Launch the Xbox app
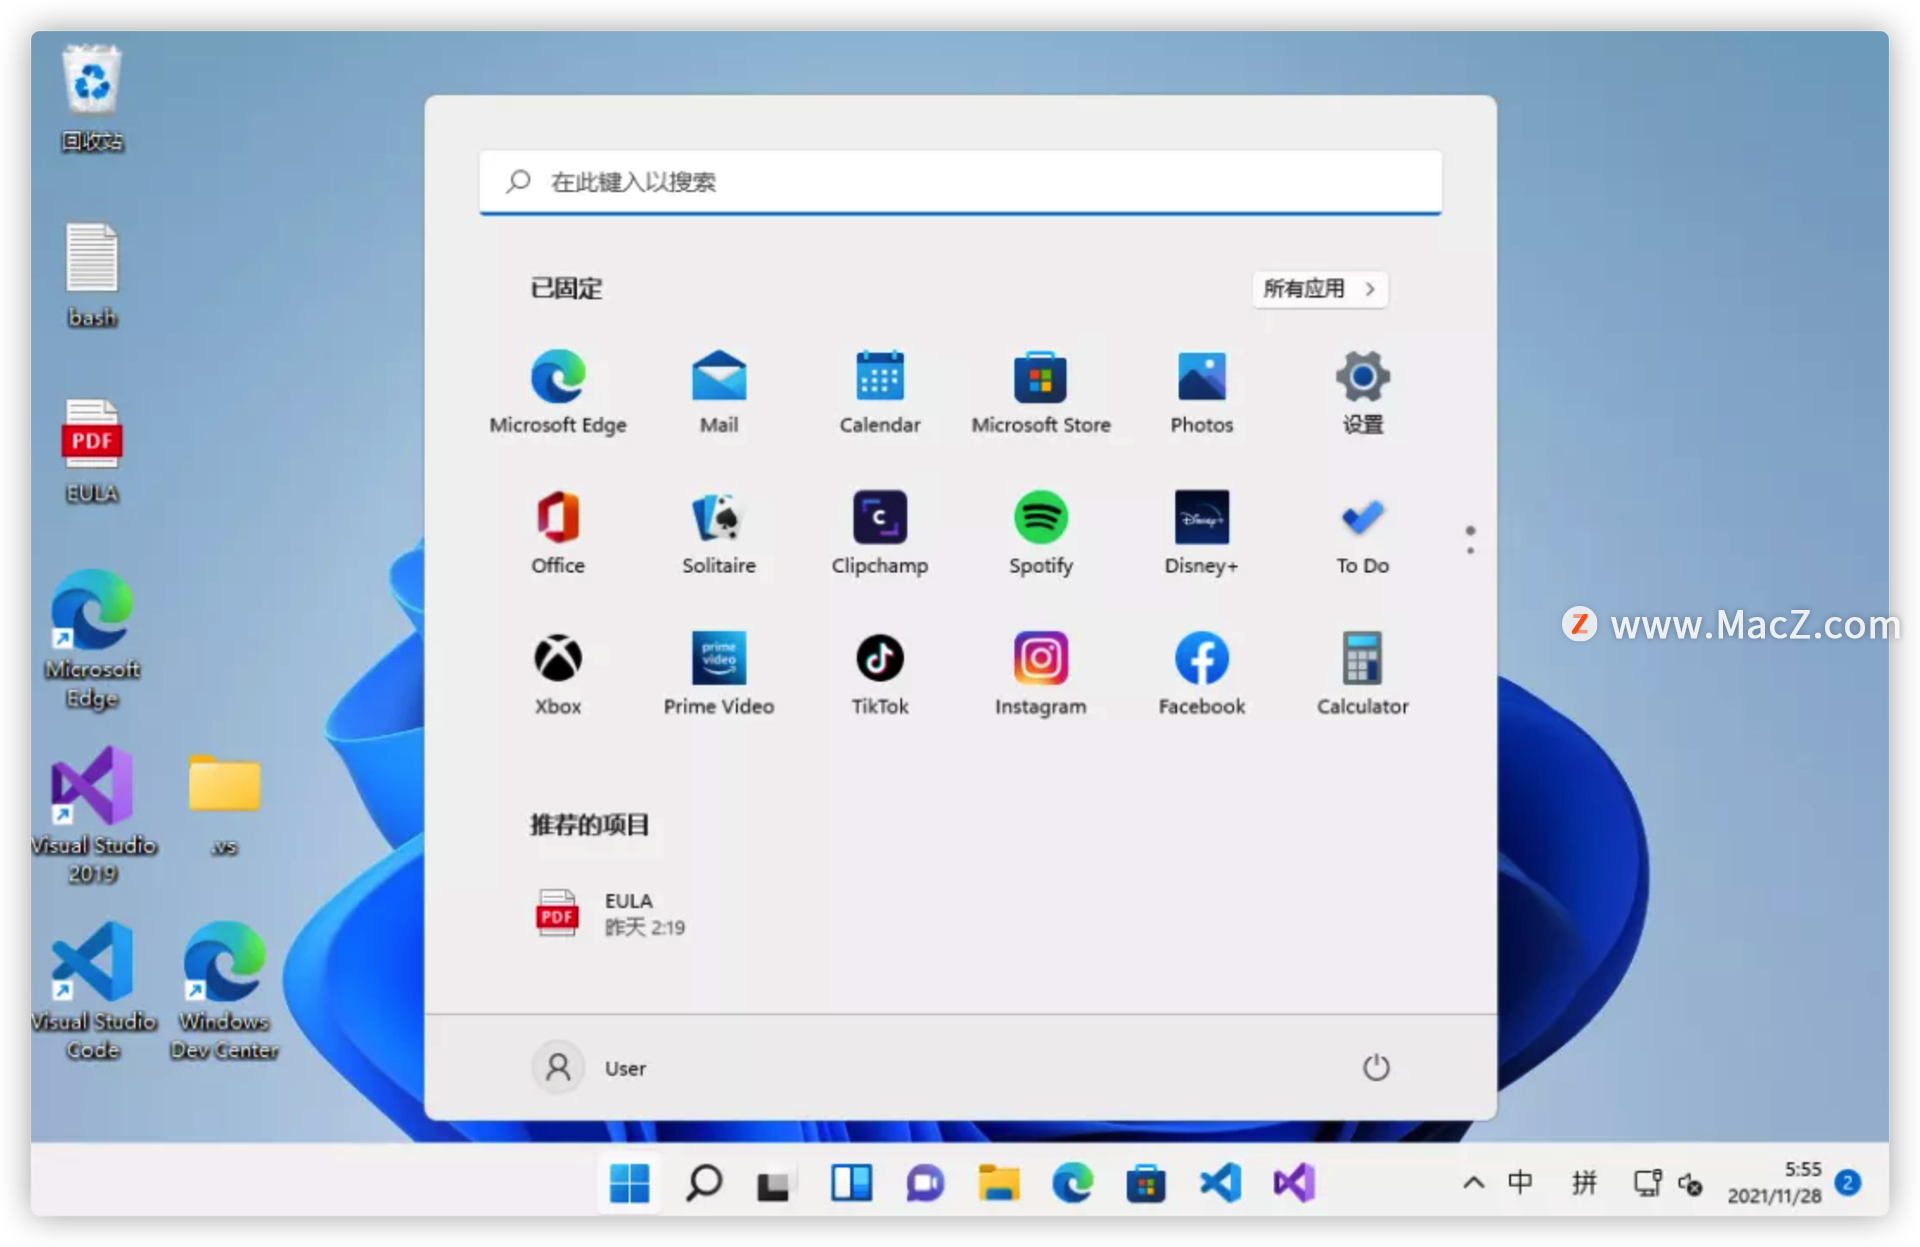 pos(558,673)
